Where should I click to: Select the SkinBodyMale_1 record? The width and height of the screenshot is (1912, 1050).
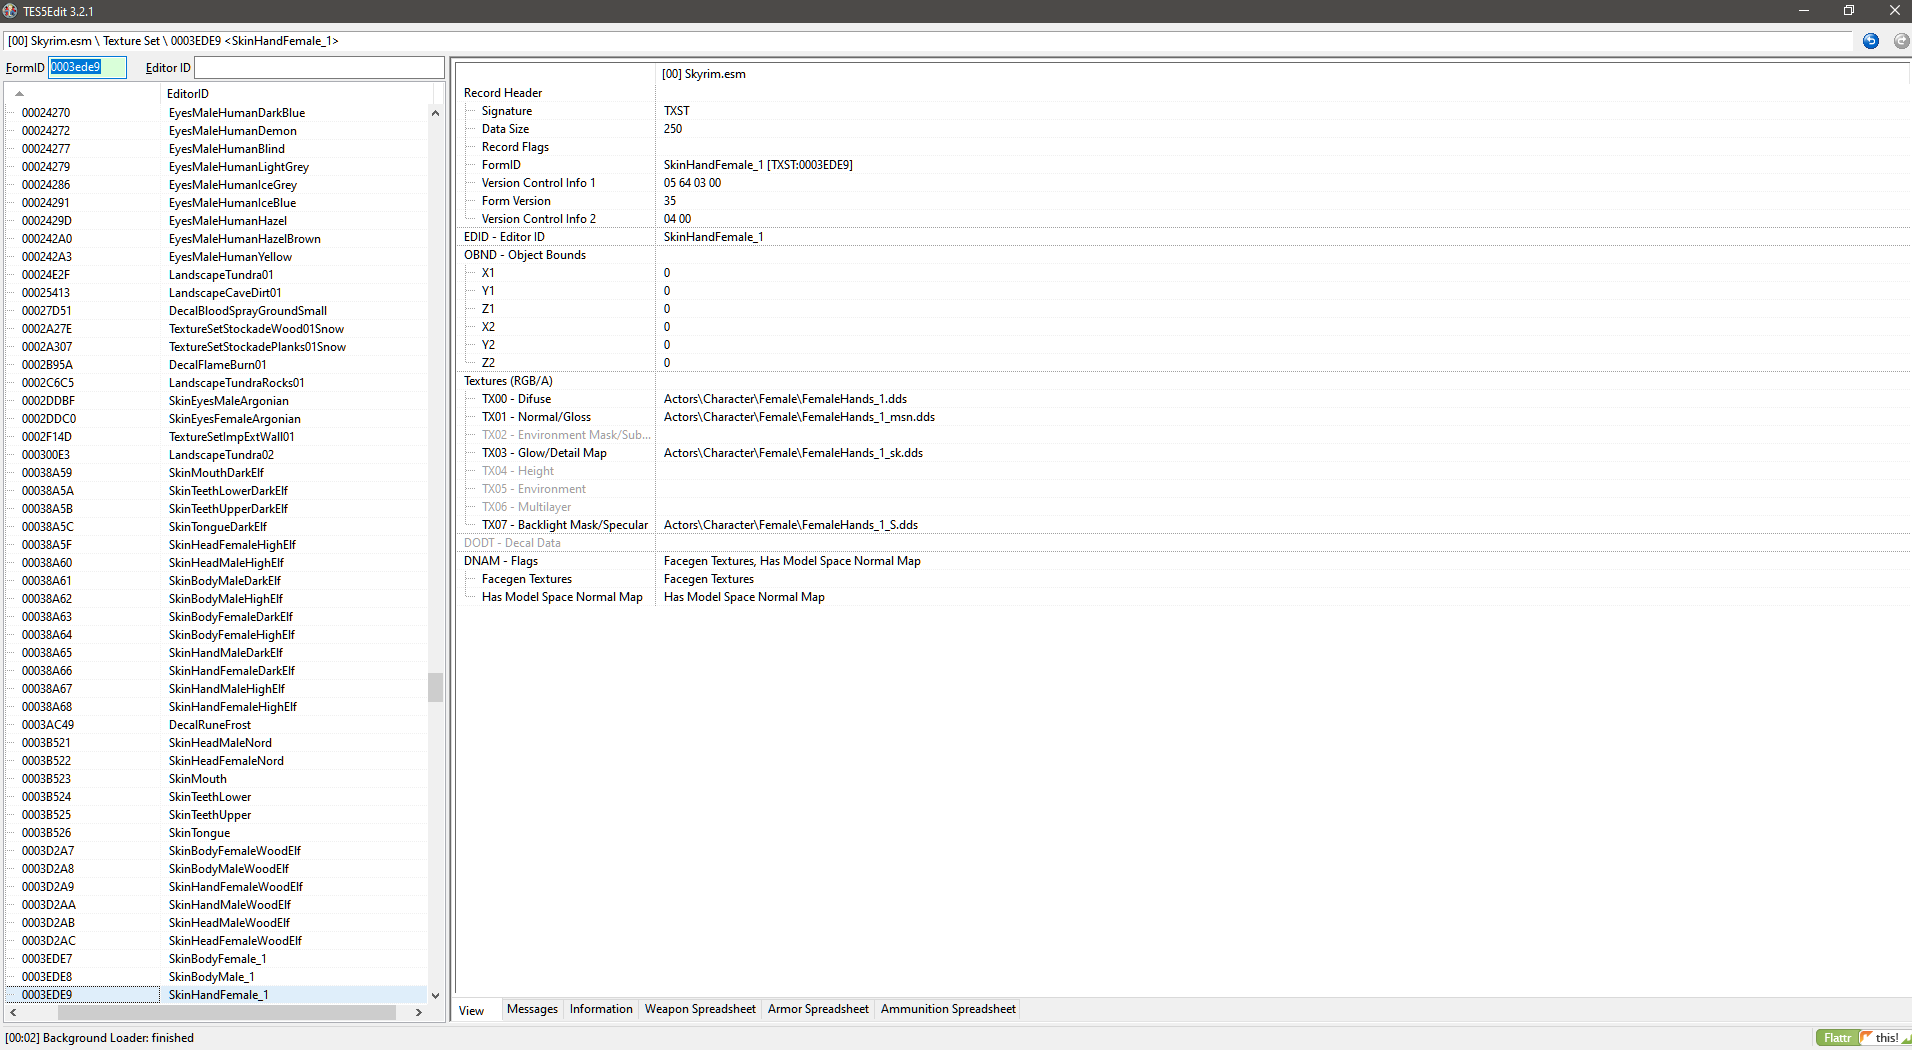pos(211,977)
